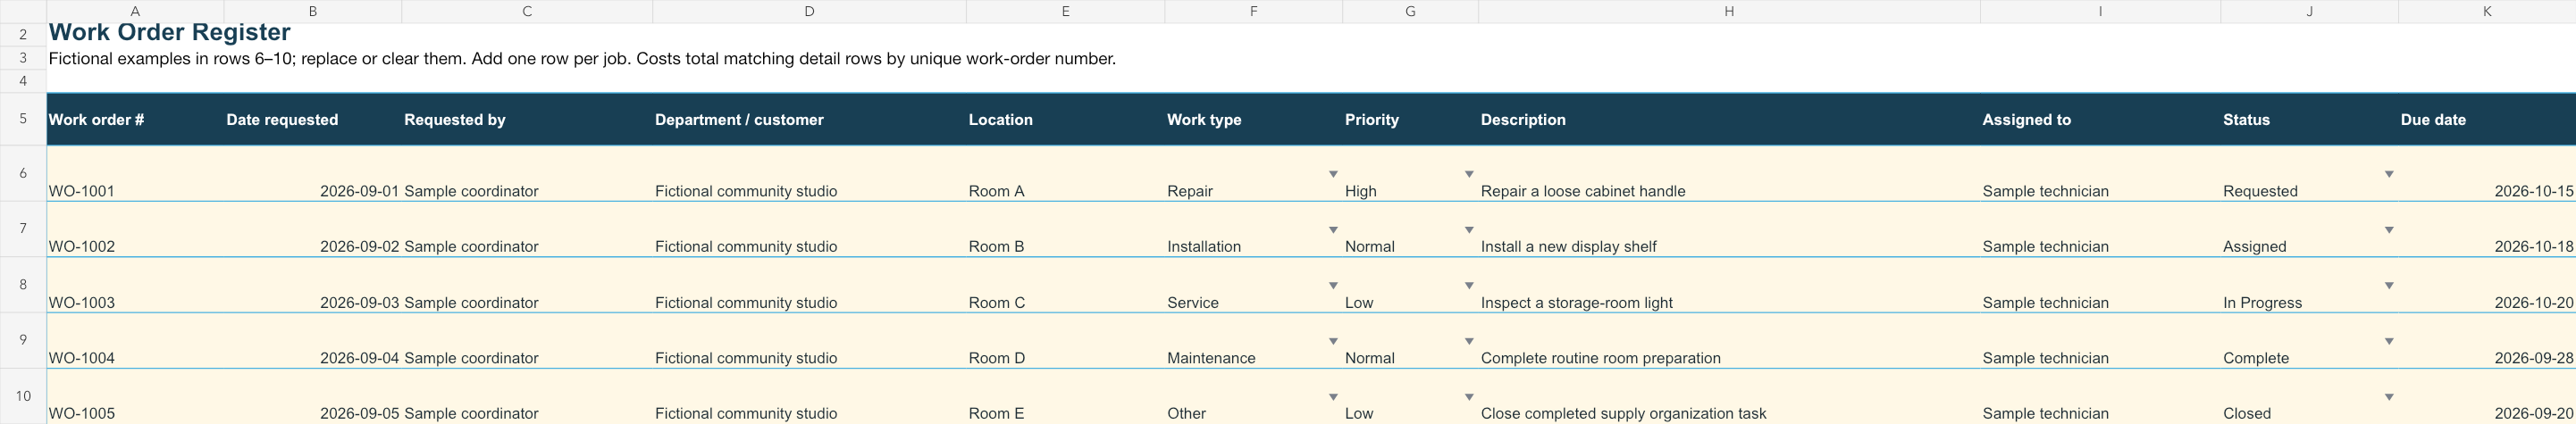Open Work type dropdown for WO-1004
The width and height of the screenshot is (2576, 424).
tap(1332, 341)
